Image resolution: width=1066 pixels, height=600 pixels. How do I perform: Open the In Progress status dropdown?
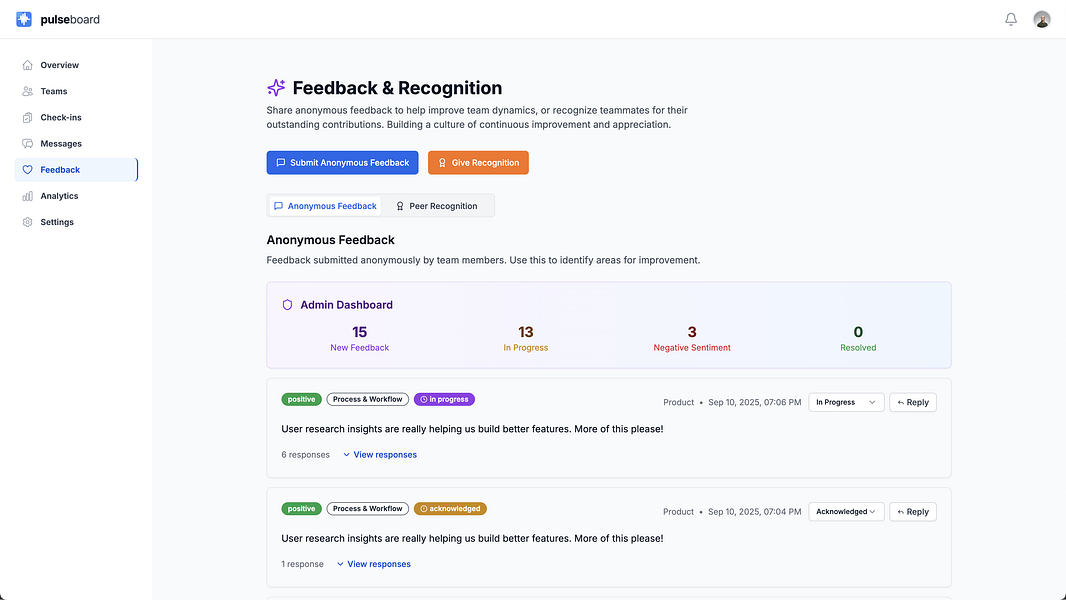(x=845, y=402)
